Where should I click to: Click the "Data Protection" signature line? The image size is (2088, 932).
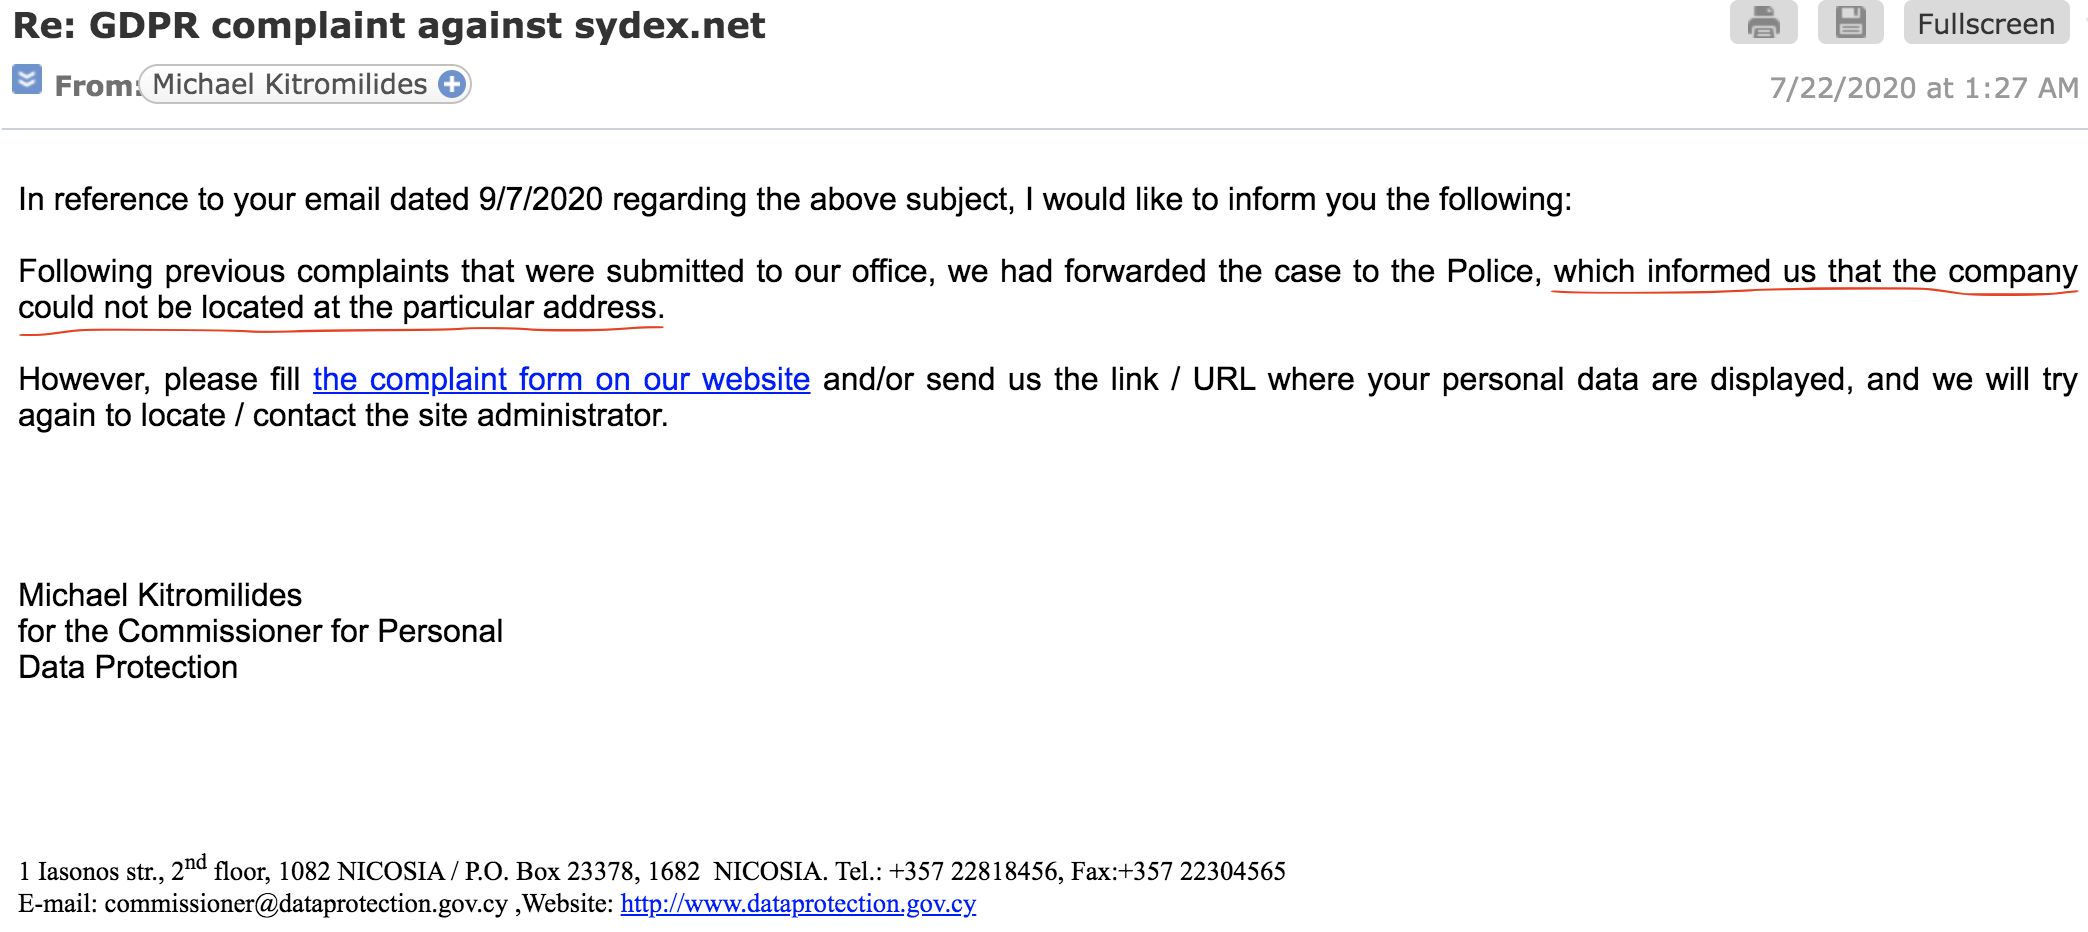(x=128, y=667)
